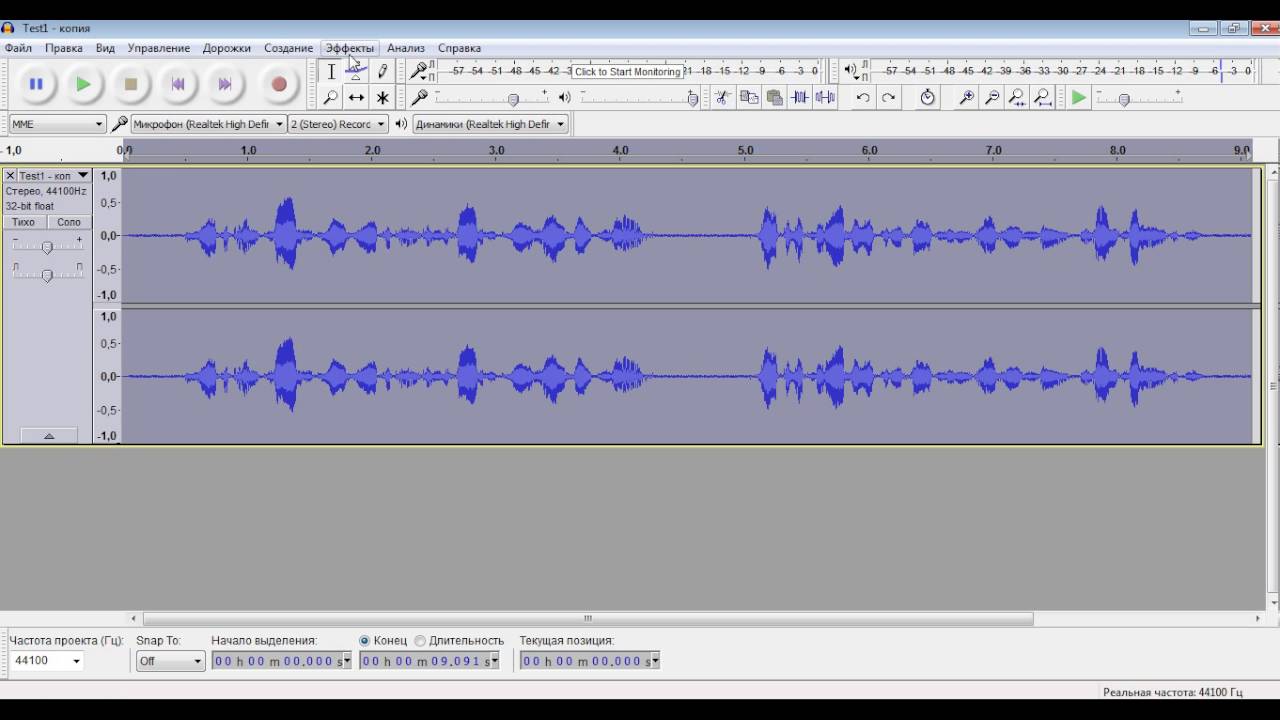Select the Time Shift tool
This screenshot has height=720, width=1280.
[356, 97]
